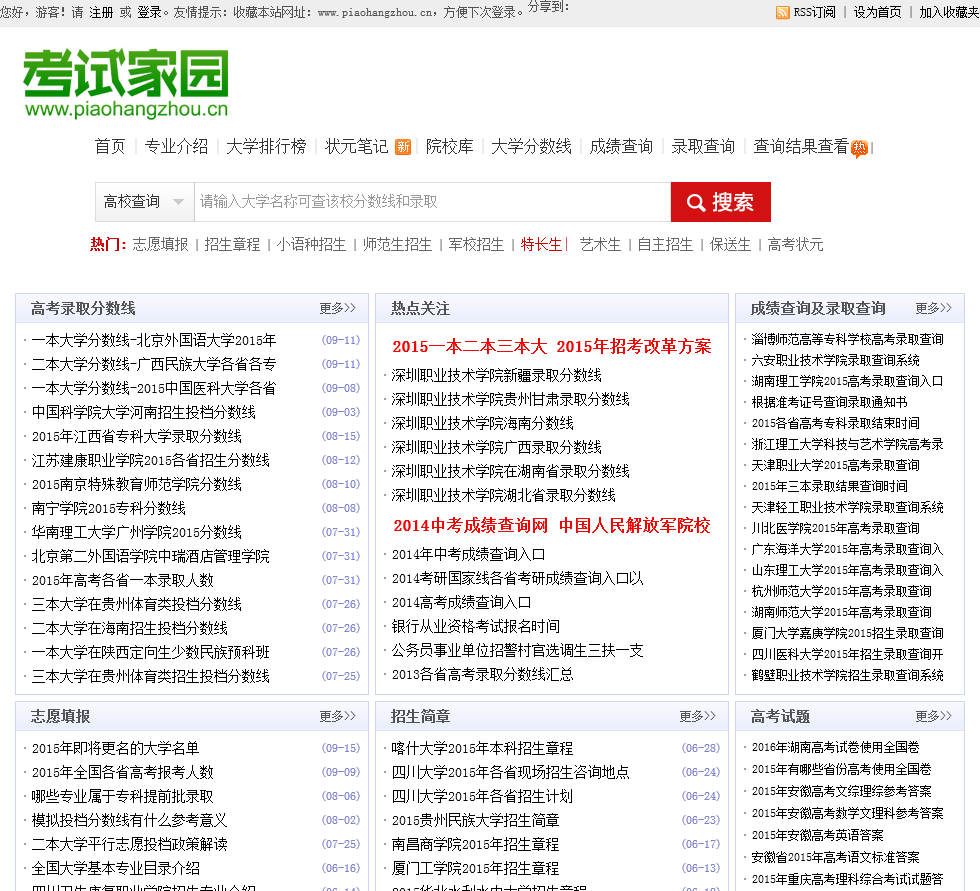Viewport: 980px width, 891px height.
Task: Open 二本大学分数线-广西民族大学各省各专 article
Action: click(154, 364)
